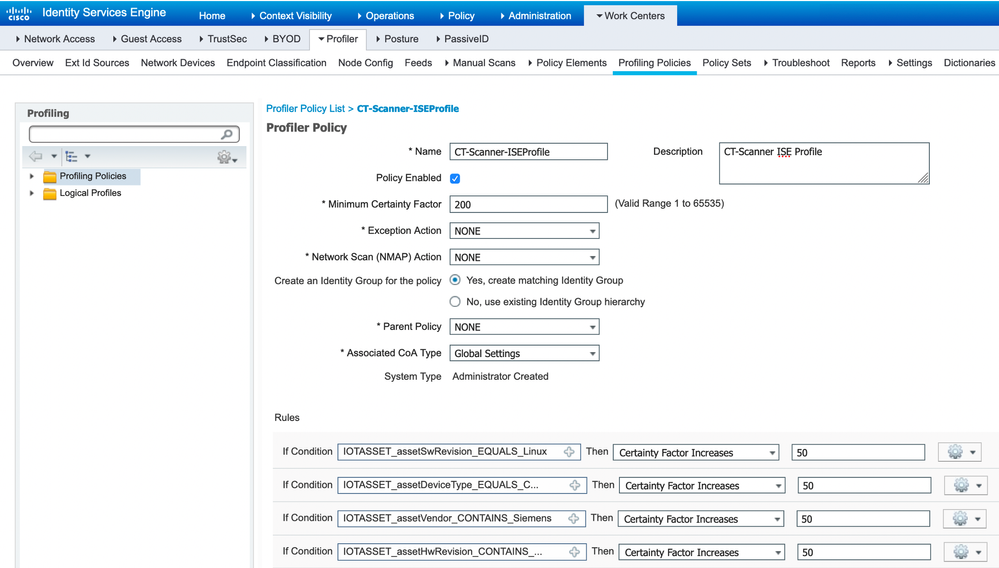Switch to Network Access work center
This screenshot has height=568, width=999.
(x=55, y=39)
